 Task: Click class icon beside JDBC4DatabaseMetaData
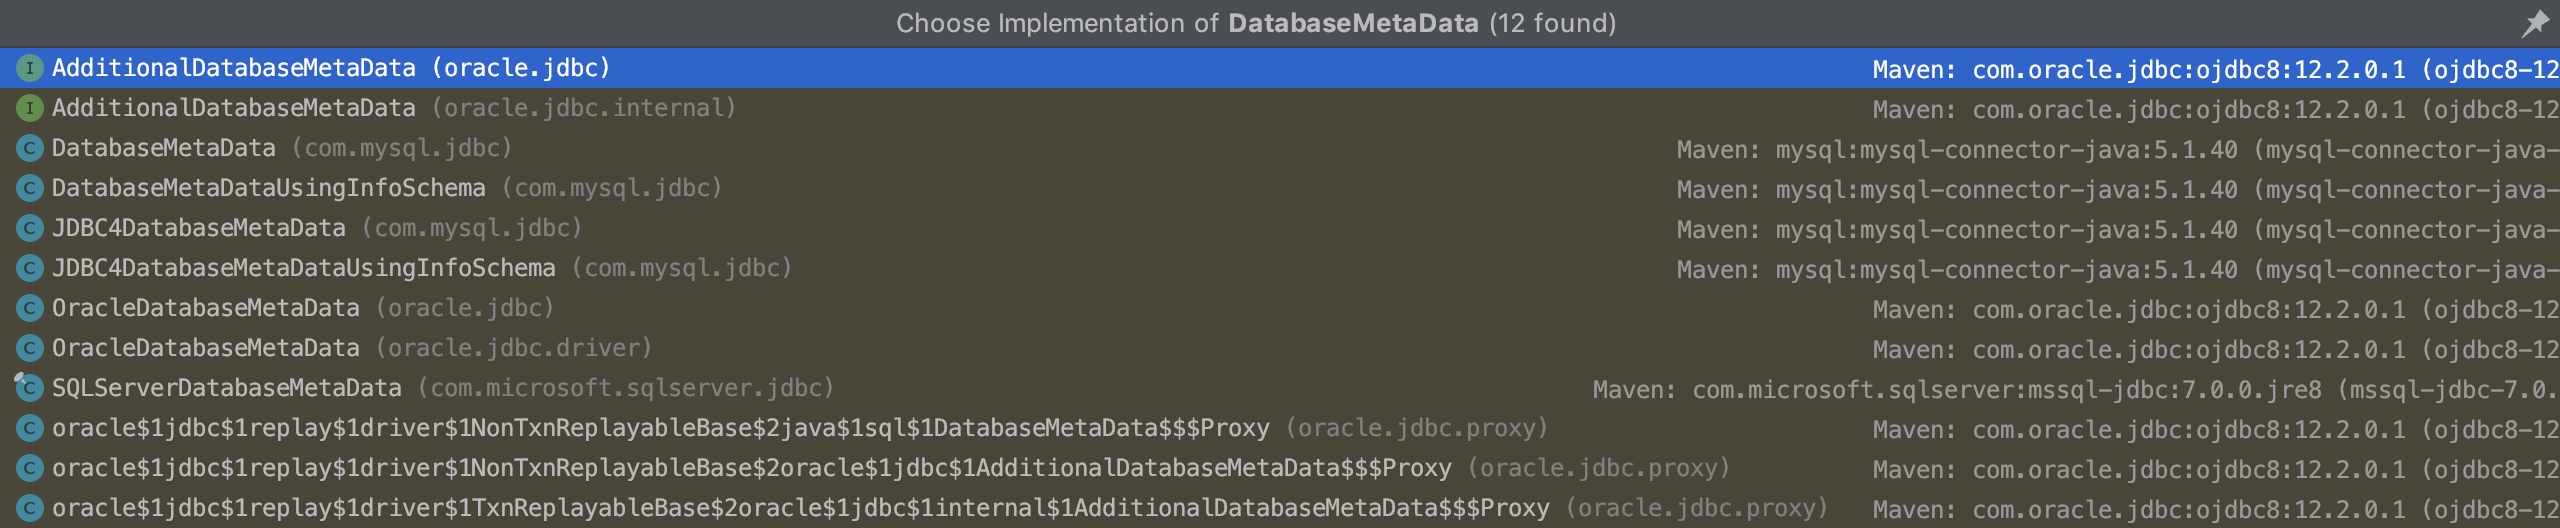(30, 228)
